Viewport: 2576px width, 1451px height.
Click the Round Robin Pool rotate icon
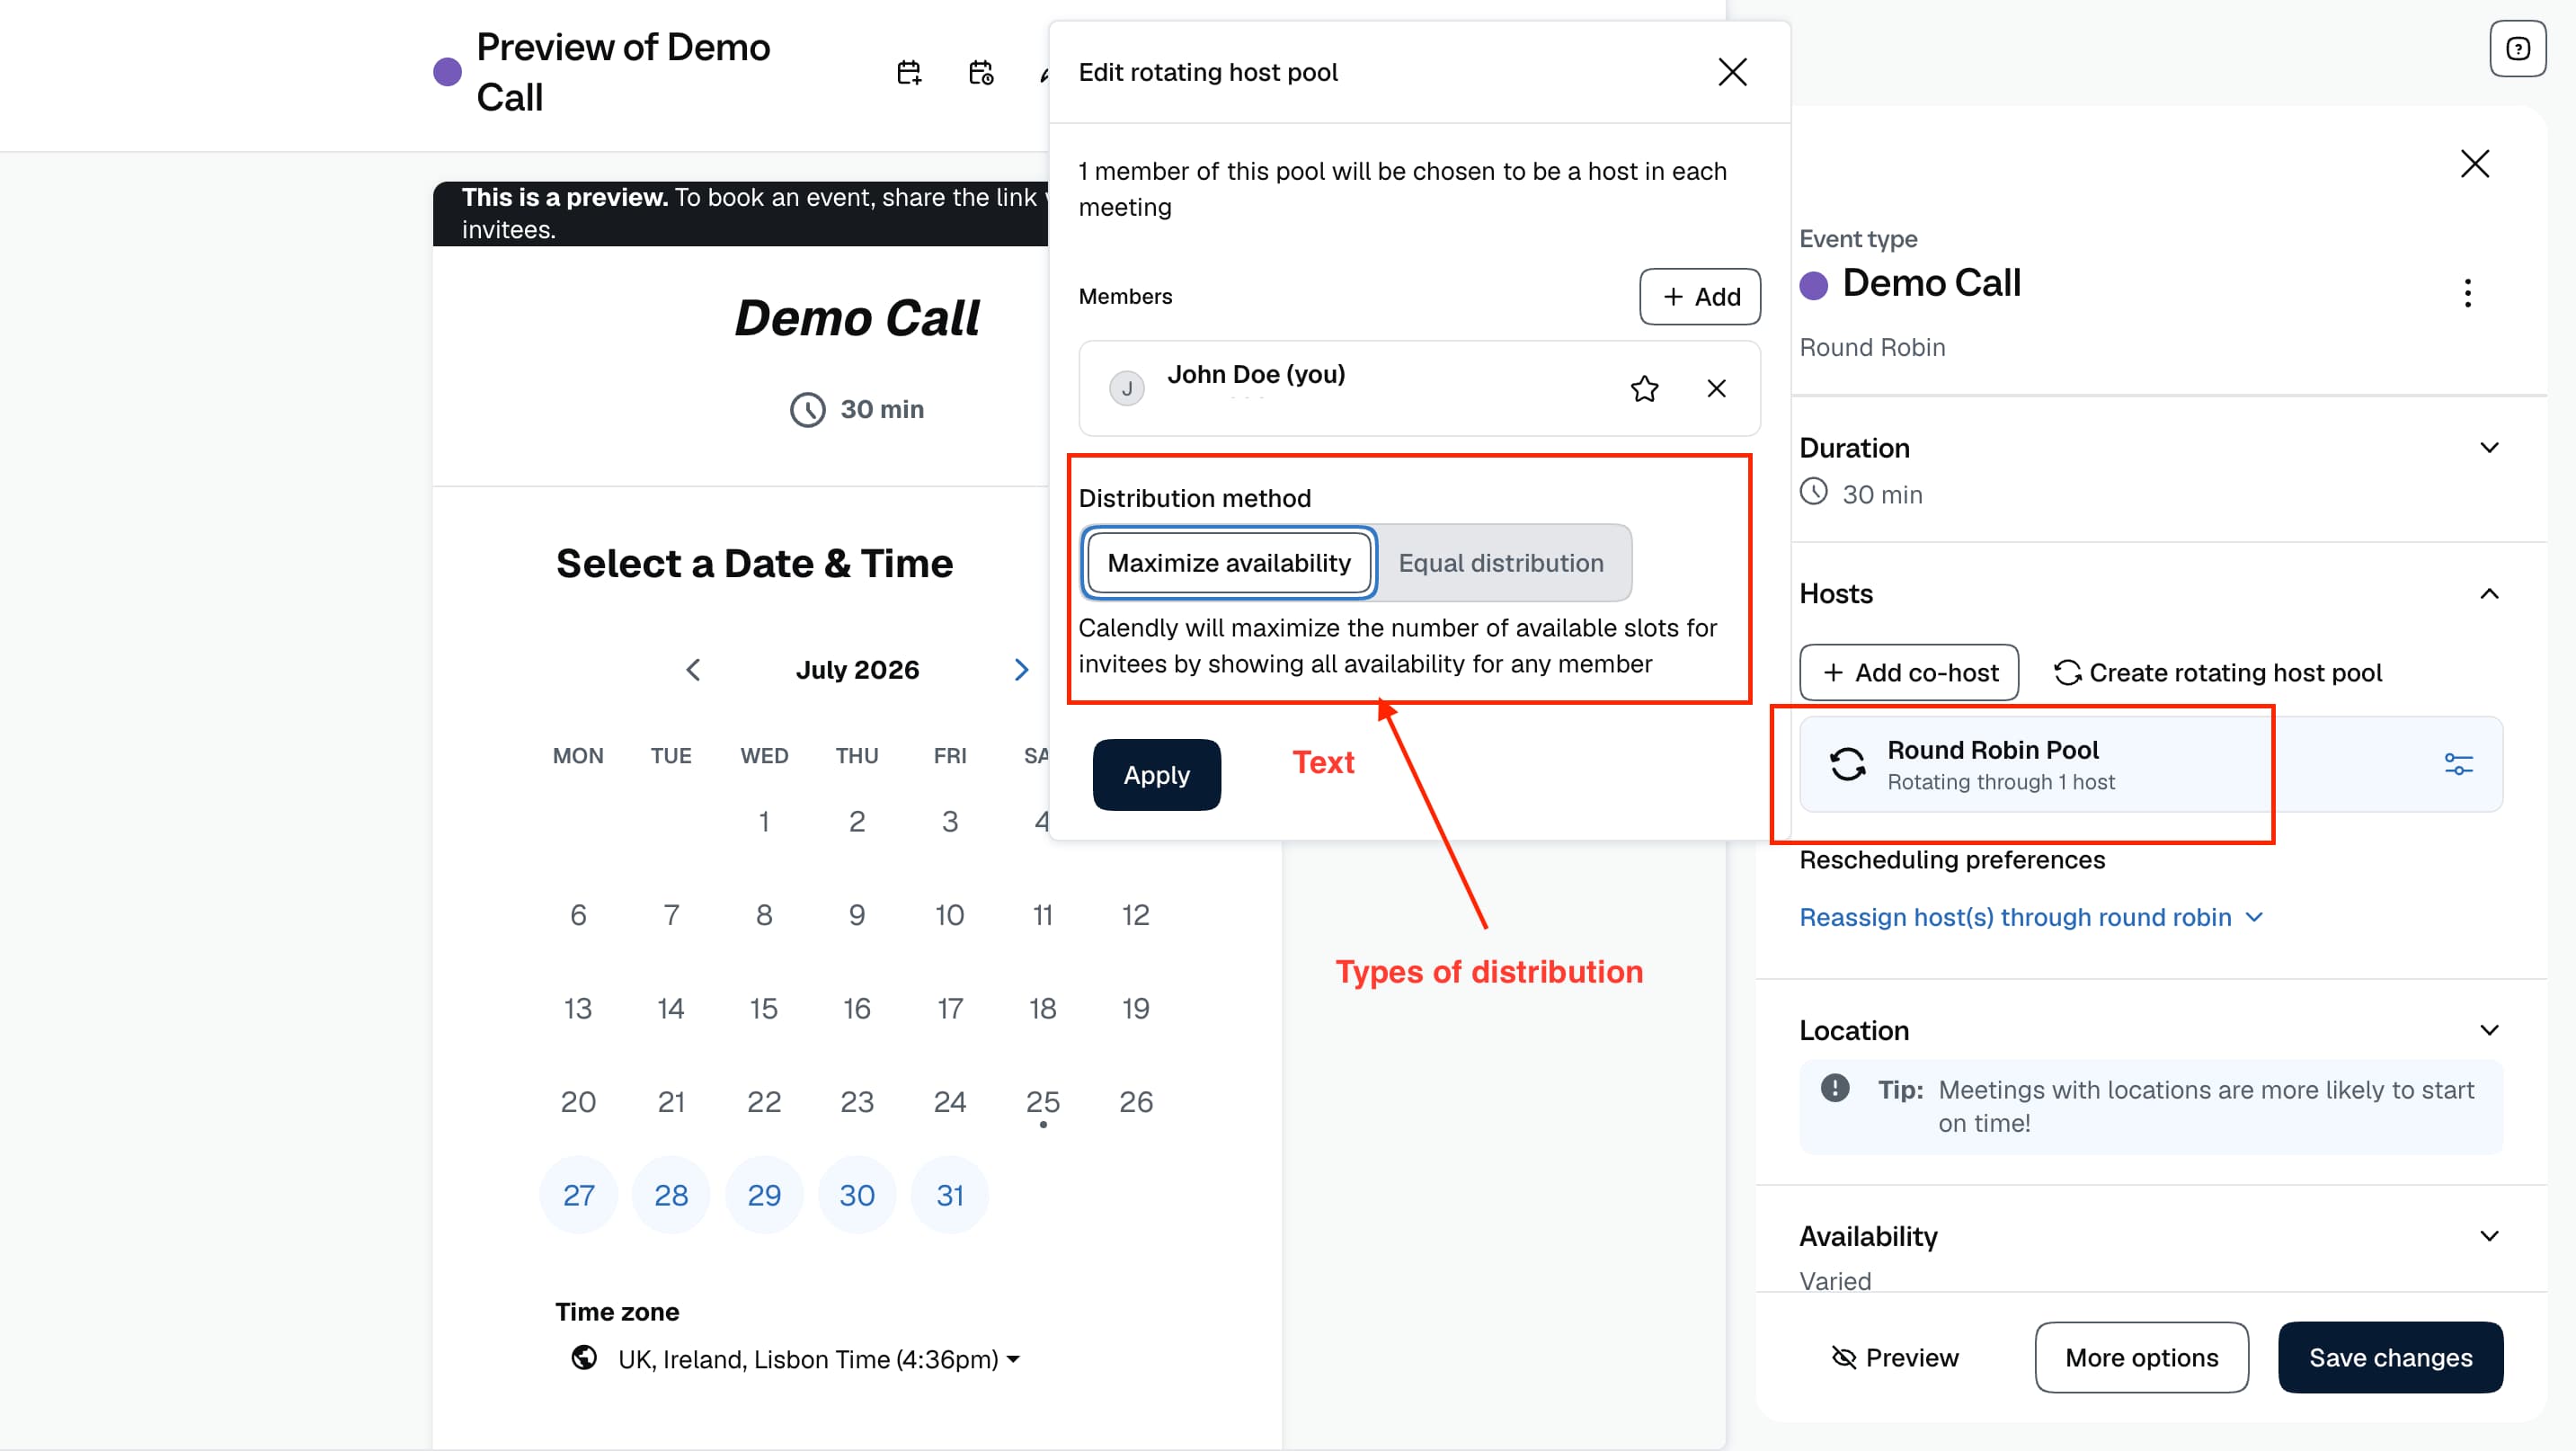(x=1847, y=765)
